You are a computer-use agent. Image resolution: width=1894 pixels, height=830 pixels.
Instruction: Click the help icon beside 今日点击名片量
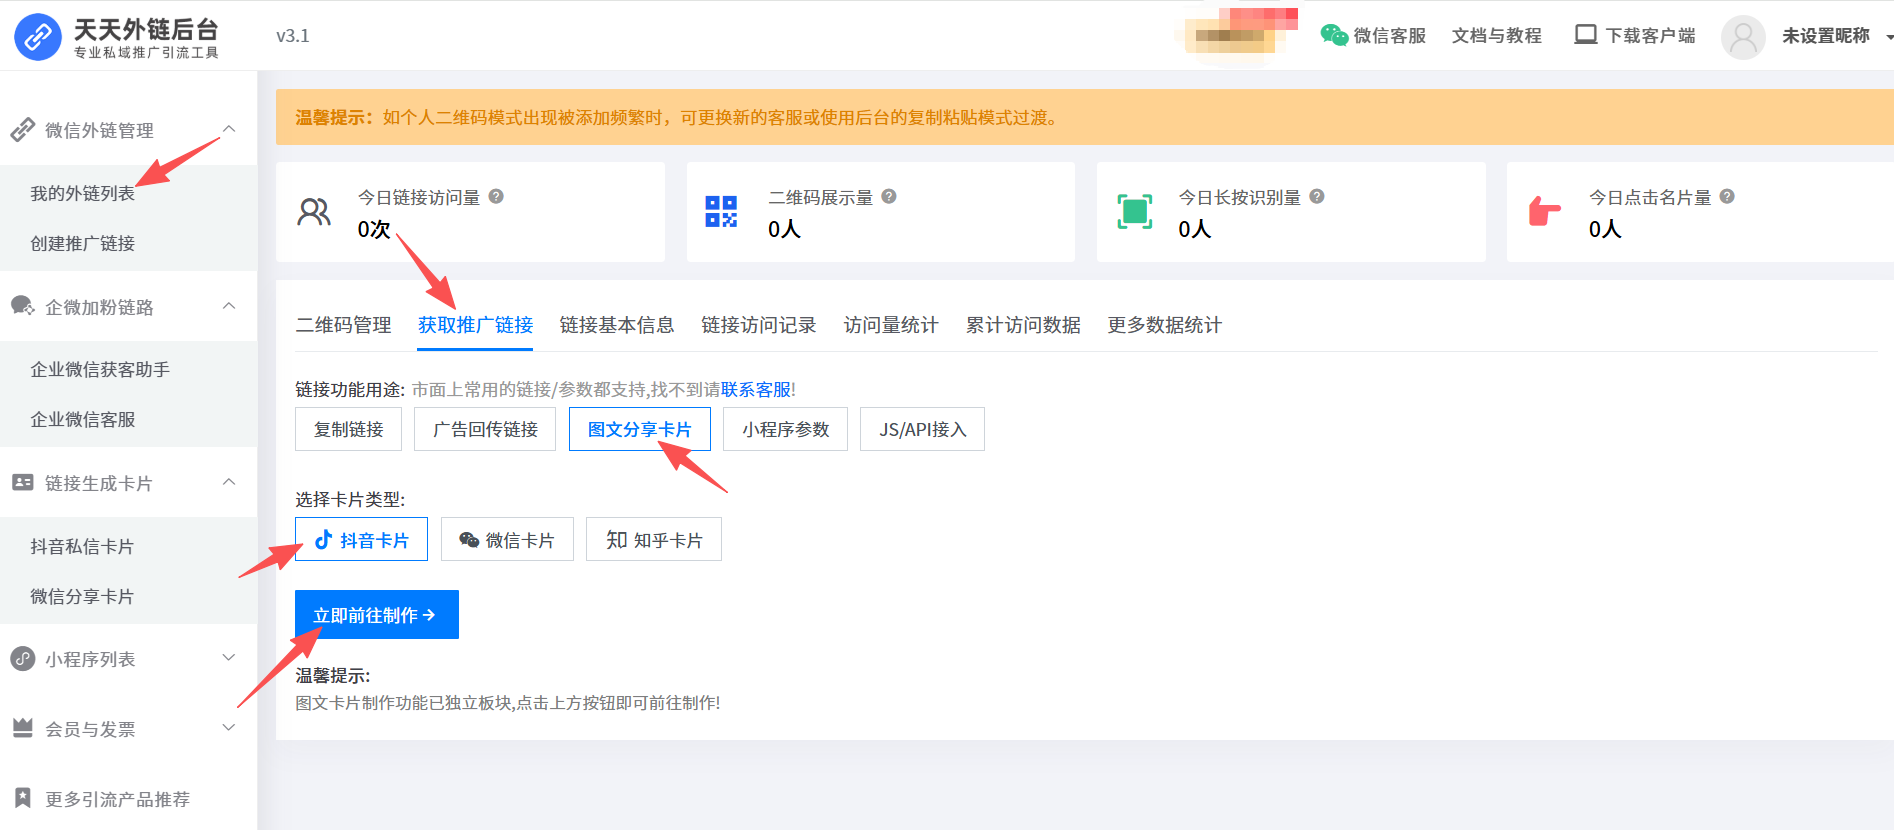[1727, 197]
